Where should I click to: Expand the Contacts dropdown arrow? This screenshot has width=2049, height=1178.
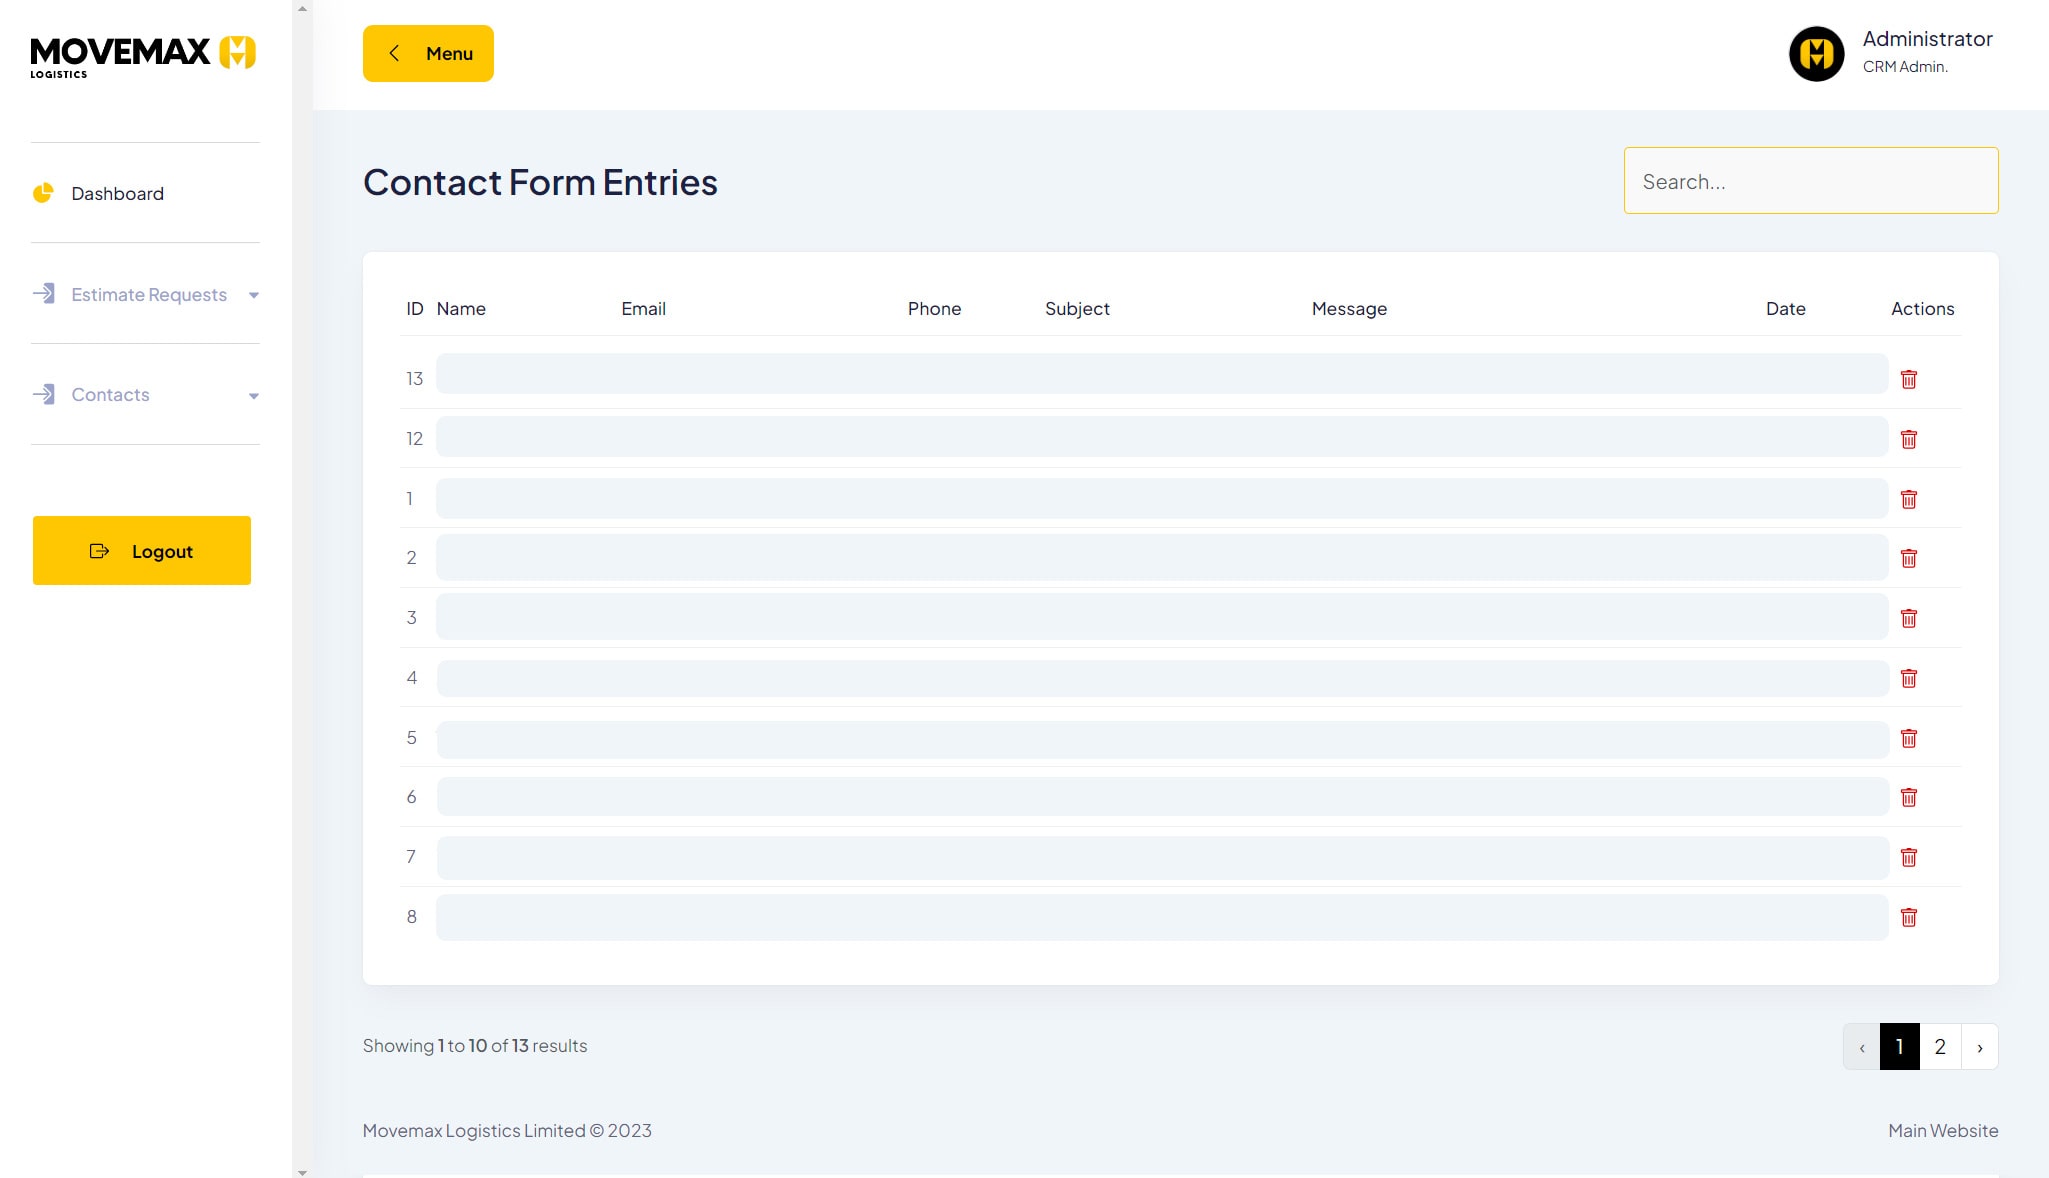coord(253,396)
